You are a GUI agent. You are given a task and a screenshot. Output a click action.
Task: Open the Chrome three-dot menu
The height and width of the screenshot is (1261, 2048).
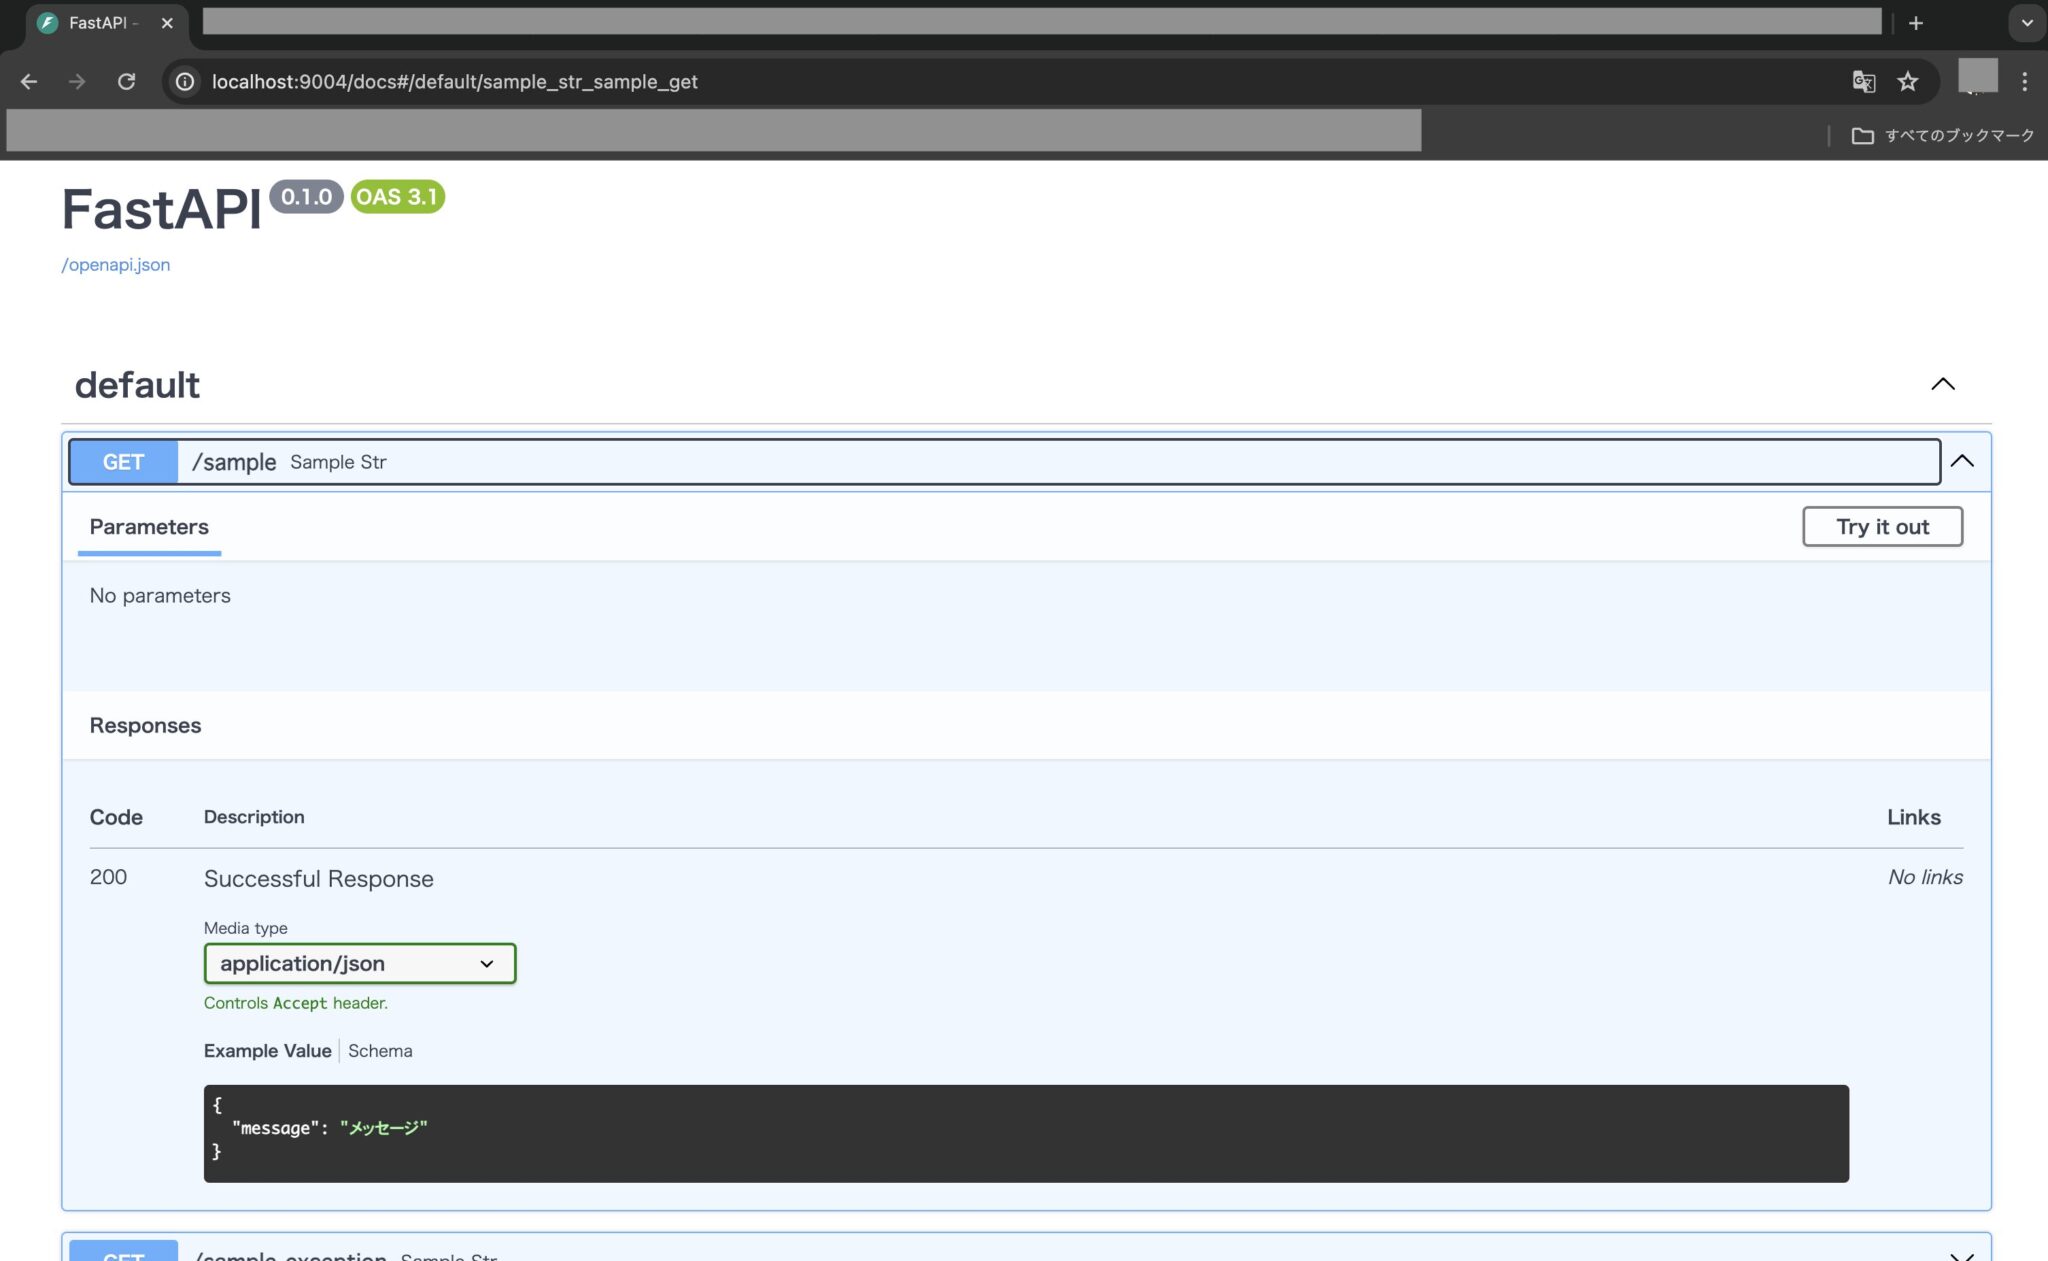(x=2024, y=82)
